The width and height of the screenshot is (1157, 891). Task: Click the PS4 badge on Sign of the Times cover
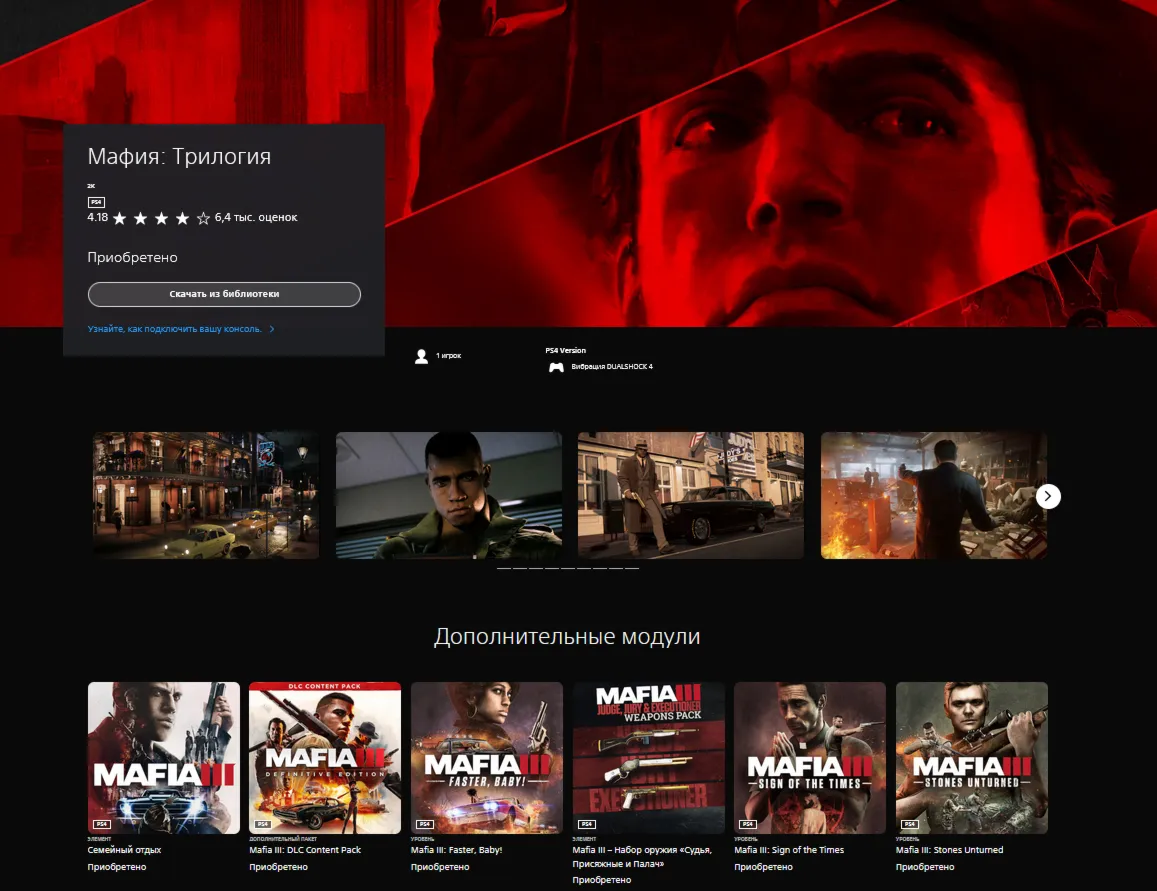pos(747,824)
